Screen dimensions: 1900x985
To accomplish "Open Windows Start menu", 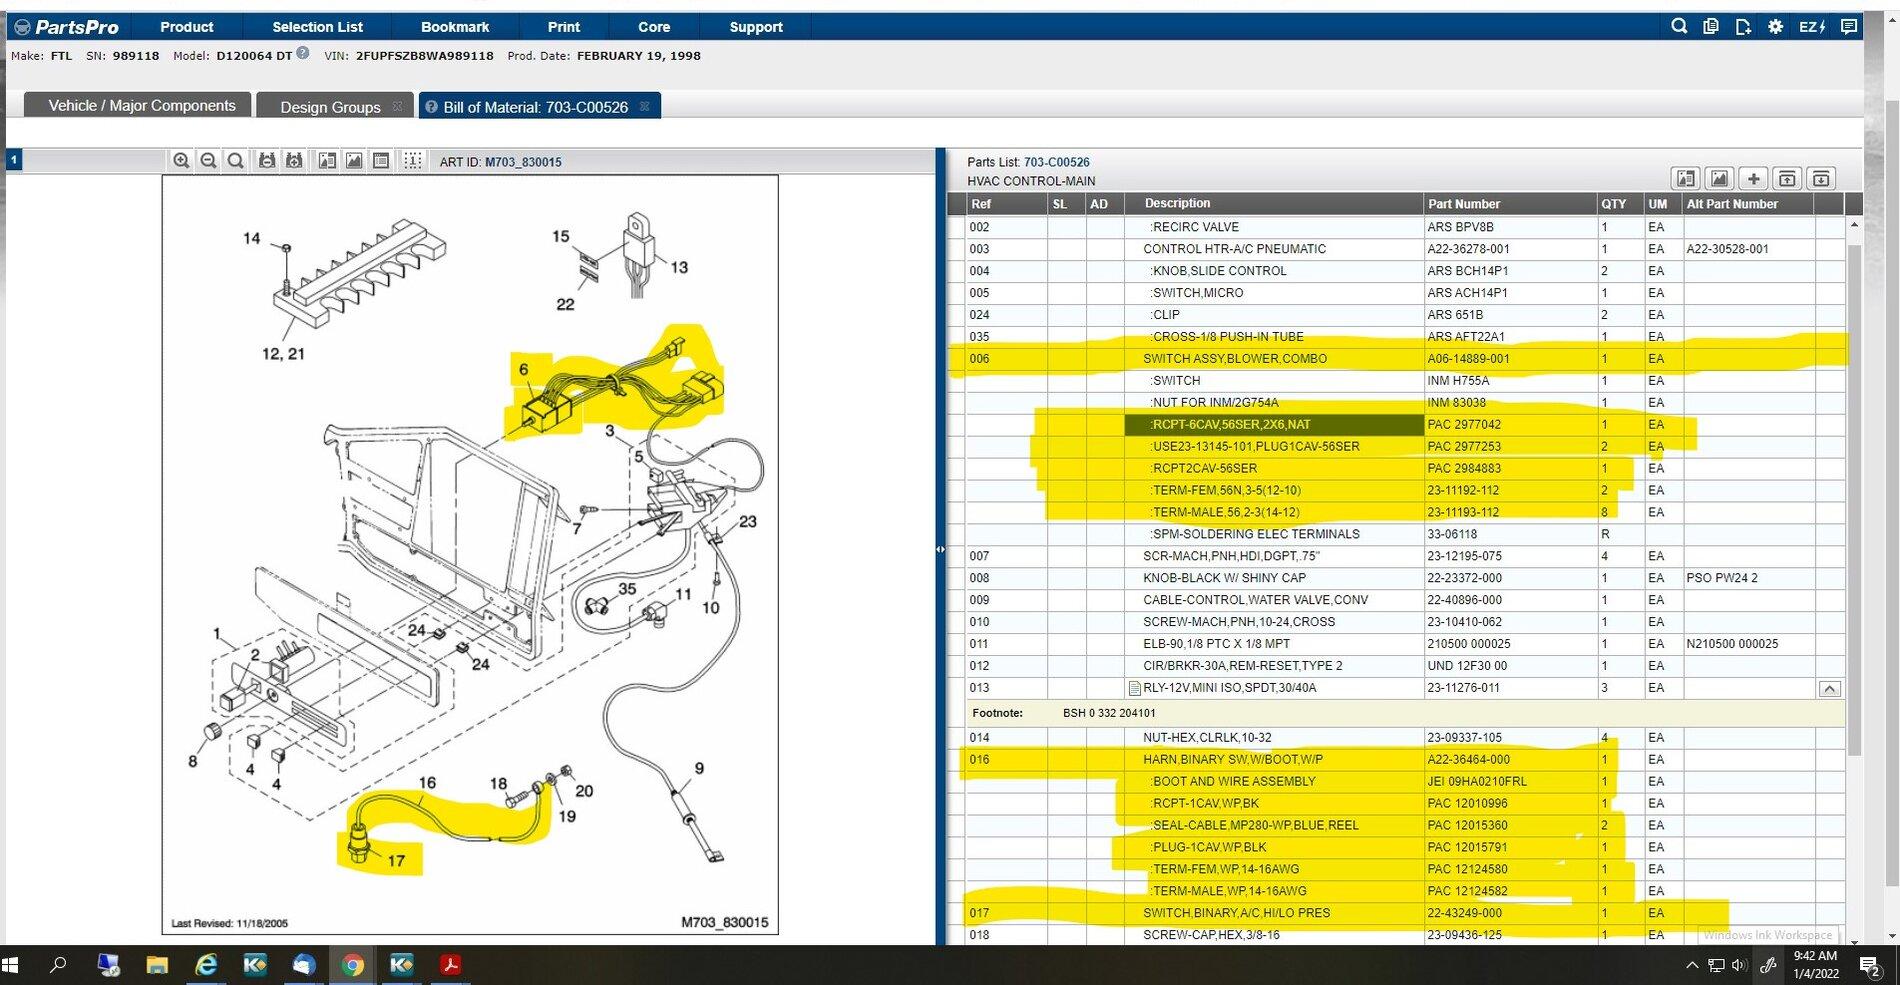I will point(11,965).
